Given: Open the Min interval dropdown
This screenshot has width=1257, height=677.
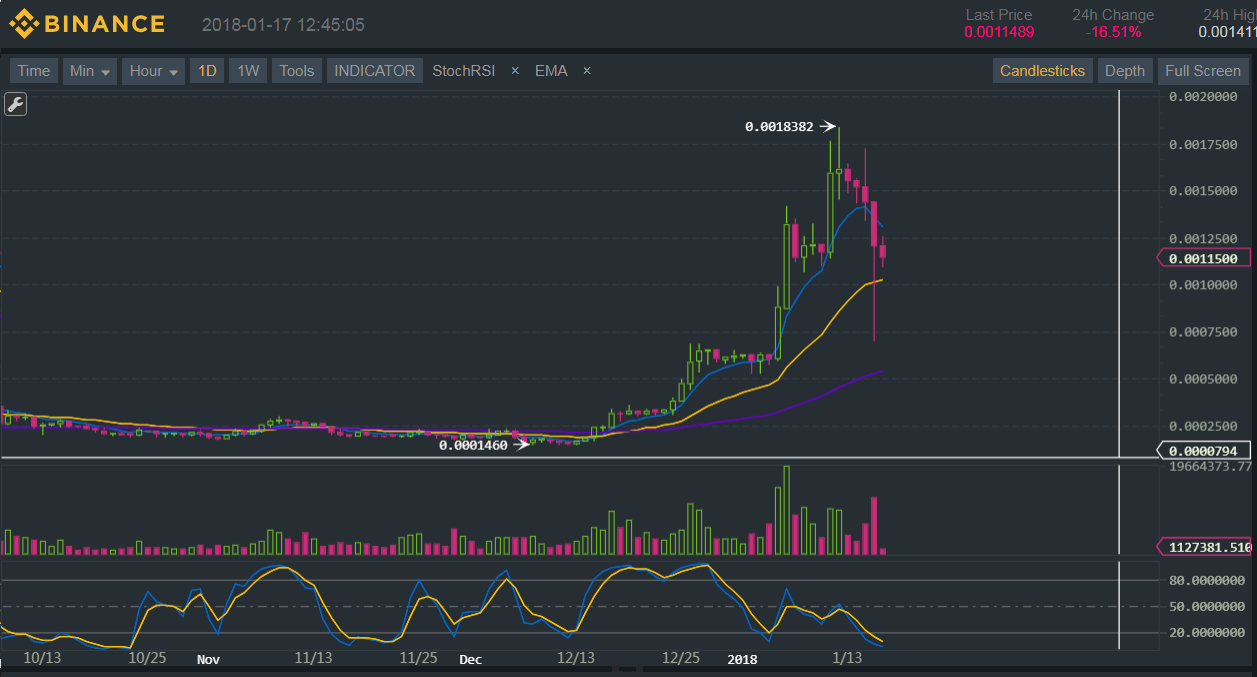Looking at the screenshot, I should (90, 71).
